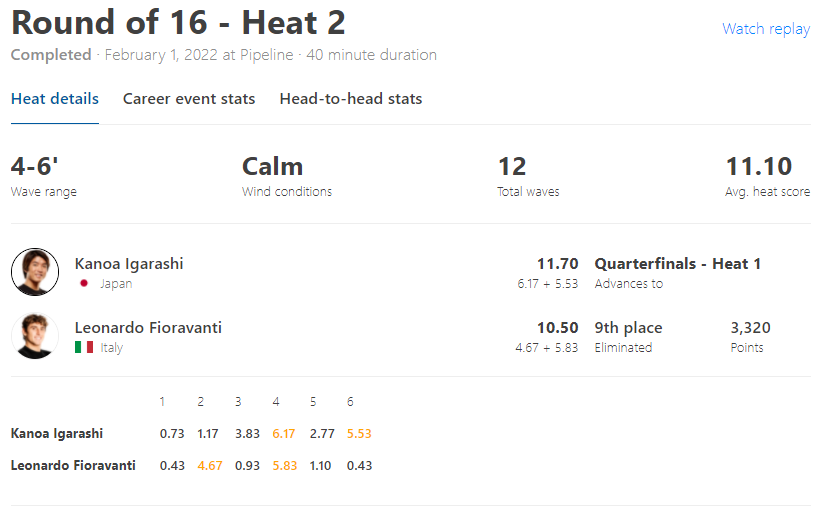Go to Quarterfinals - Heat 1

[x=677, y=264]
